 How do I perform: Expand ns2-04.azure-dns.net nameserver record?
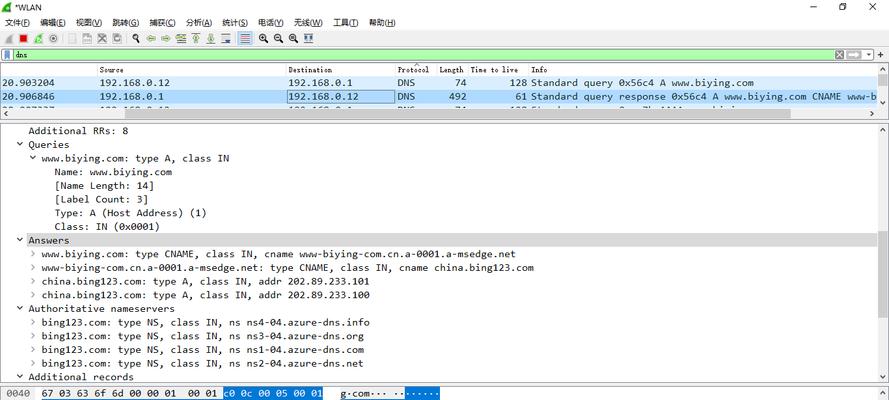click(33, 363)
